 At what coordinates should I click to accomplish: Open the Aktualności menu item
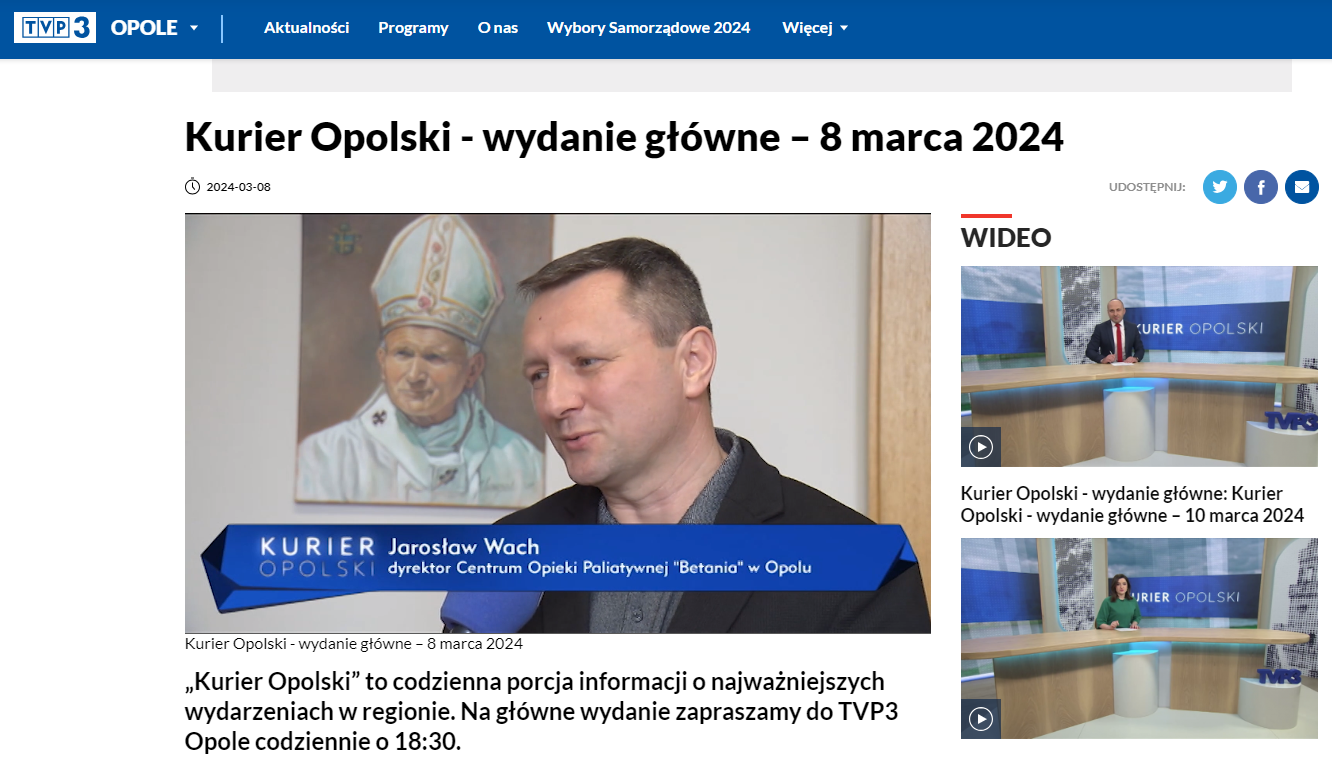[x=306, y=28]
